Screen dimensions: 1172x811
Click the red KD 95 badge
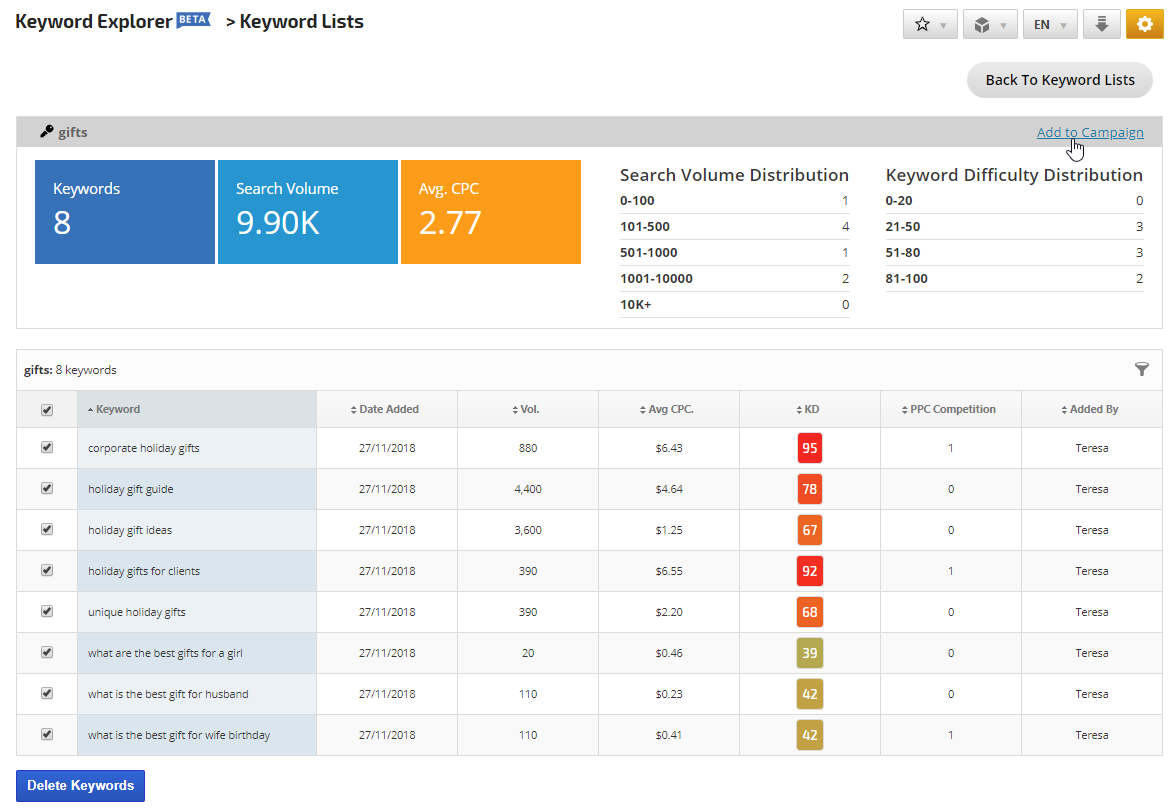coord(810,448)
